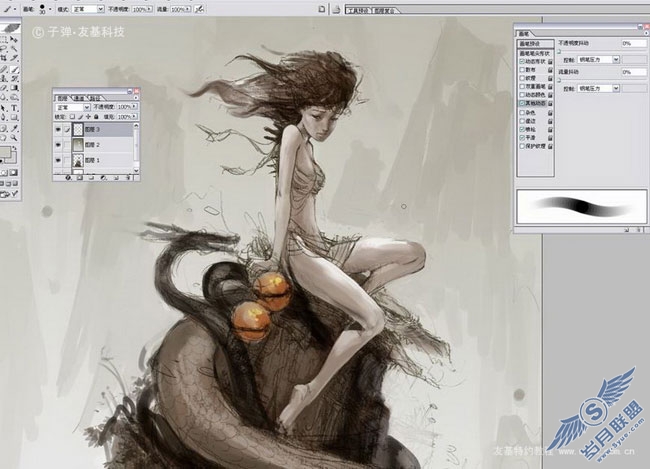Enable 纹理 texture checkbox
This screenshot has height=469, width=650.
(x=522, y=78)
